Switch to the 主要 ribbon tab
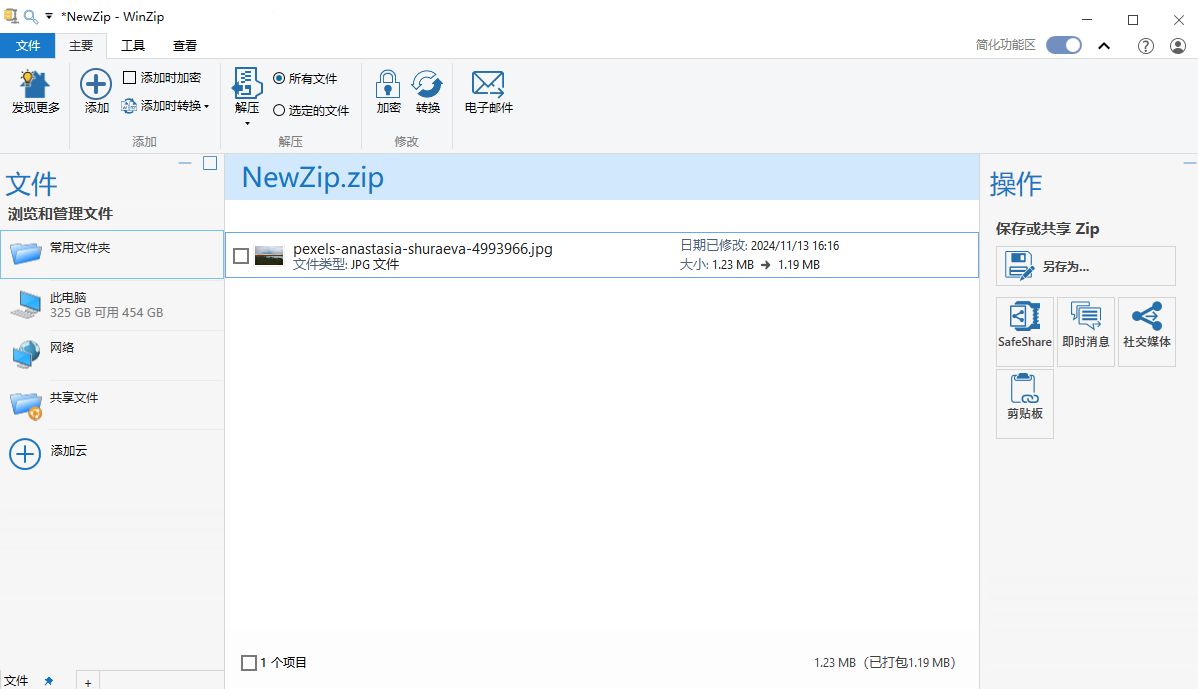 (81, 46)
